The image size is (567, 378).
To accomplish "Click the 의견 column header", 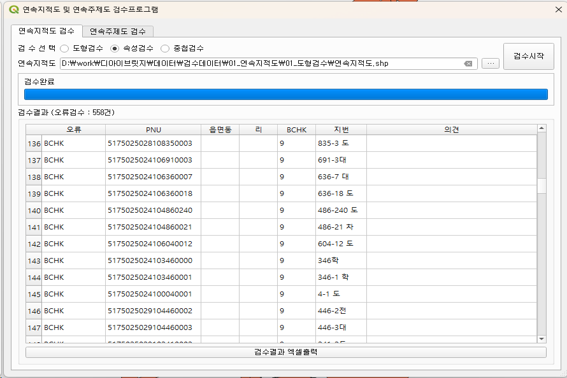I will [451, 129].
